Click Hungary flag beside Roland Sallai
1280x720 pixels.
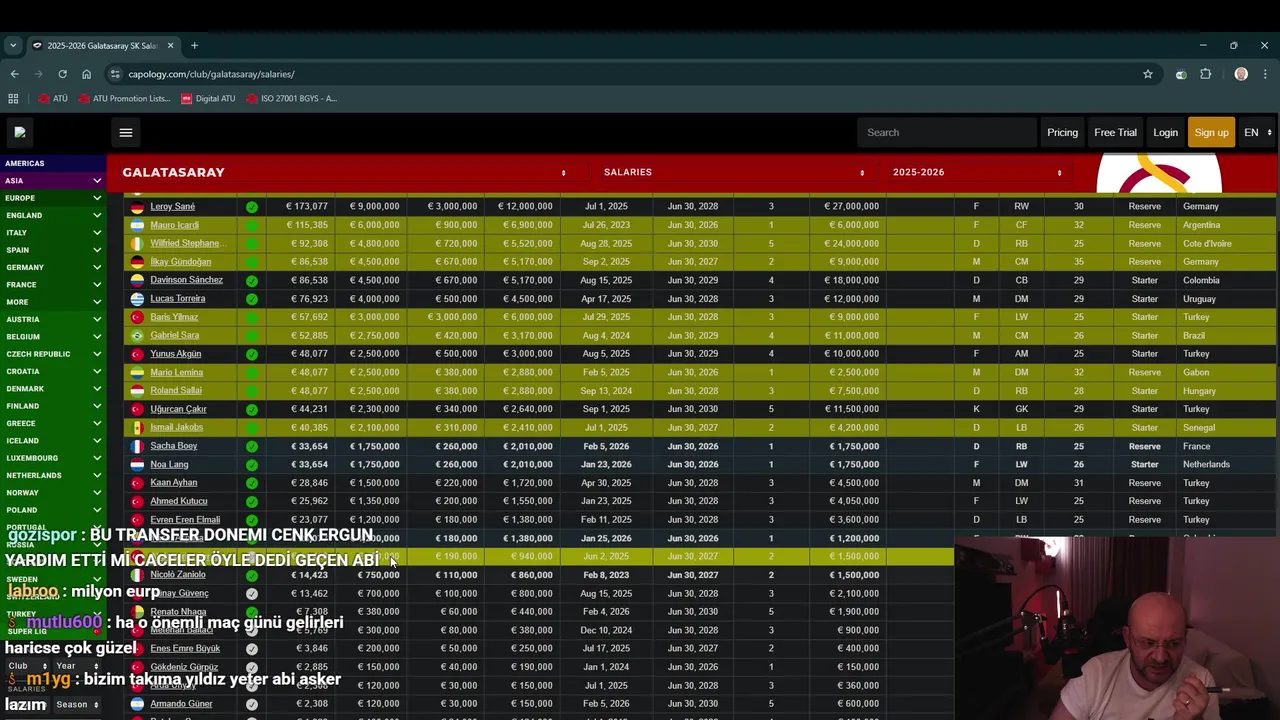point(137,391)
